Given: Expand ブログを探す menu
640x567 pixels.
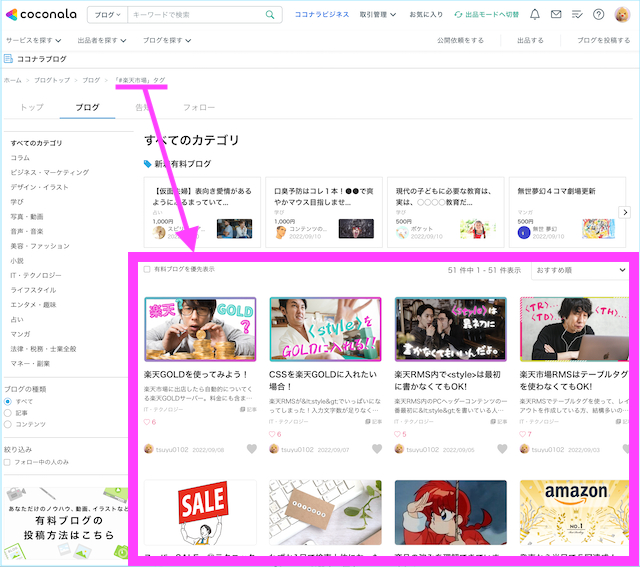Looking at the screenshot, I should (x=167, y=40).
